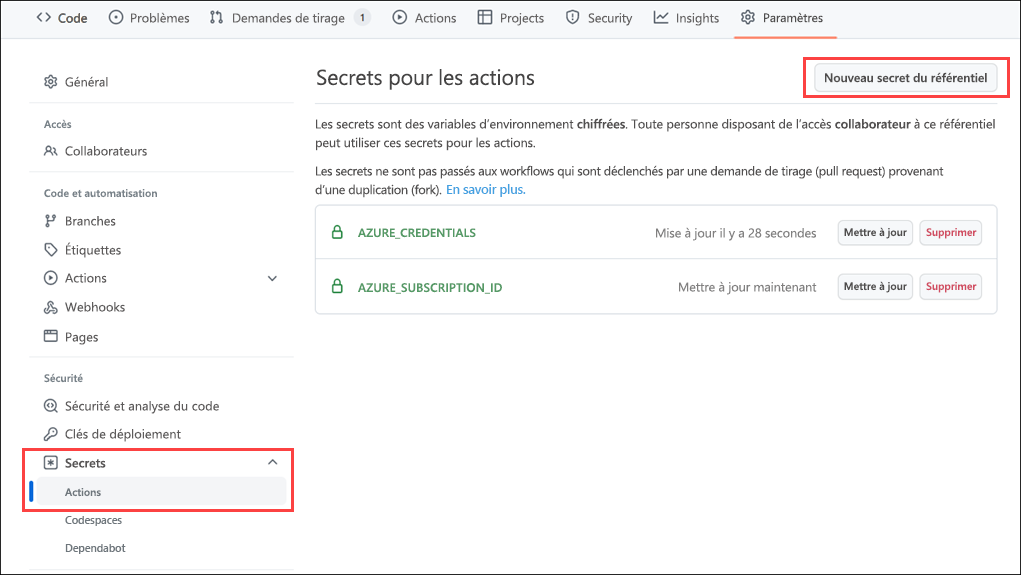Click the AZURE_CREDENTIALS lock icon
1021x575 pixels.
[337, 232]
